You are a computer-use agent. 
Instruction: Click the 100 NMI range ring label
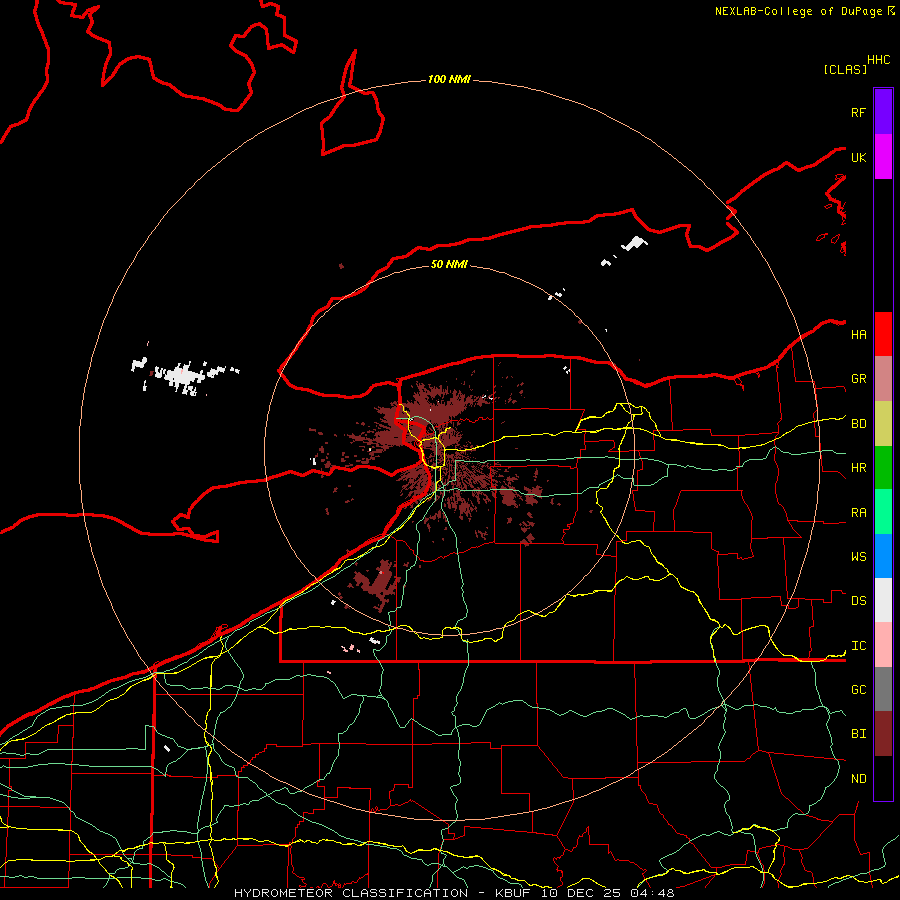click(x=449, y=79)
